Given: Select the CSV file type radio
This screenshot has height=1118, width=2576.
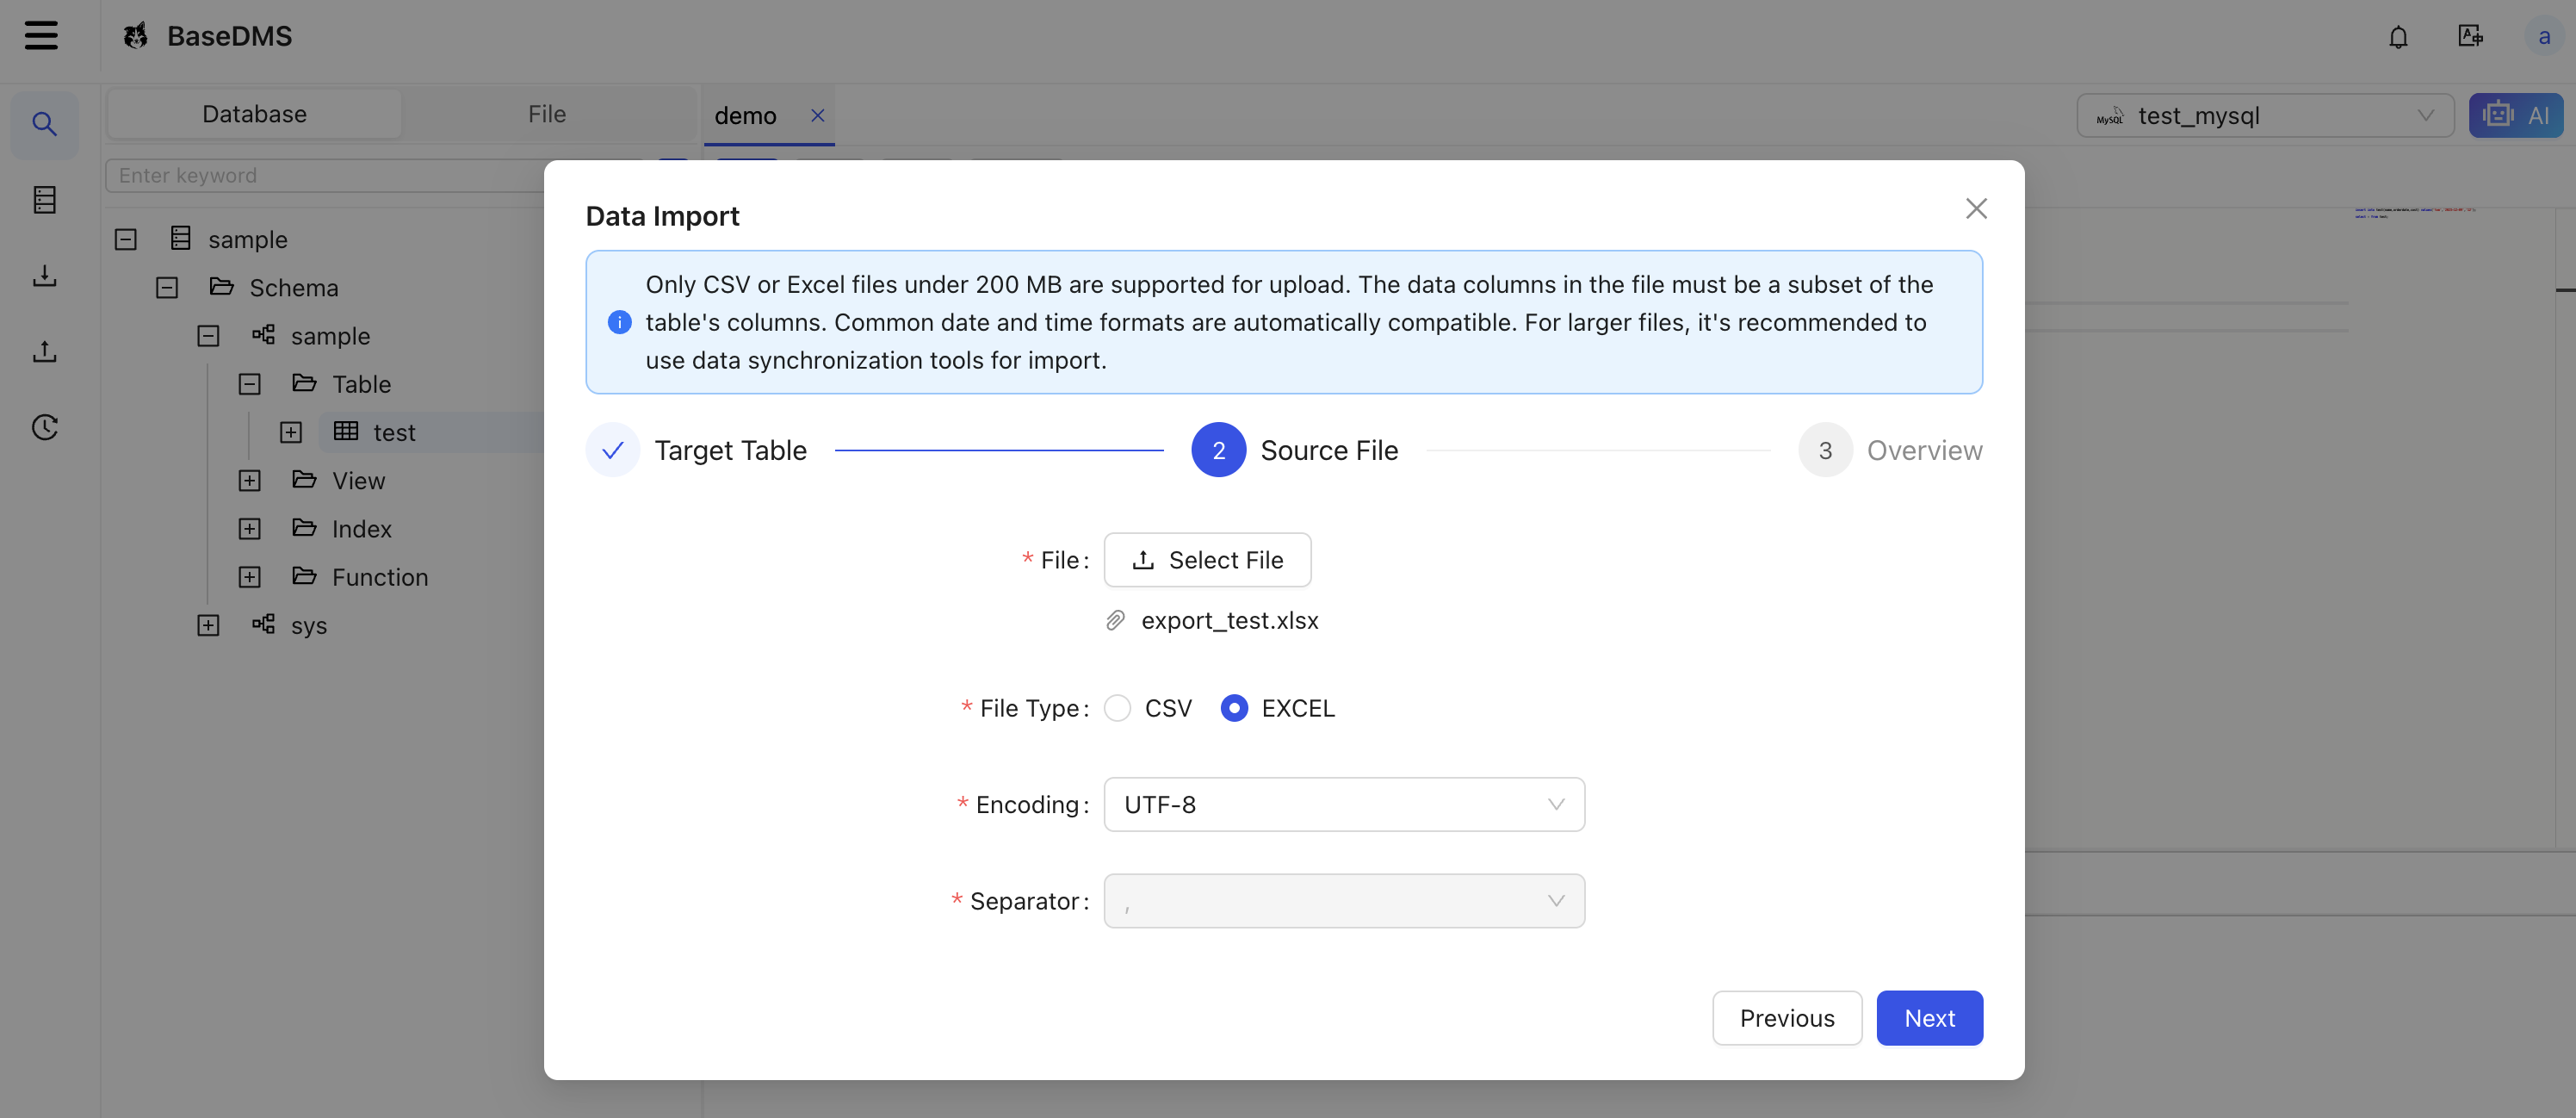Looking at the screenshot, I should point(1117,708).
